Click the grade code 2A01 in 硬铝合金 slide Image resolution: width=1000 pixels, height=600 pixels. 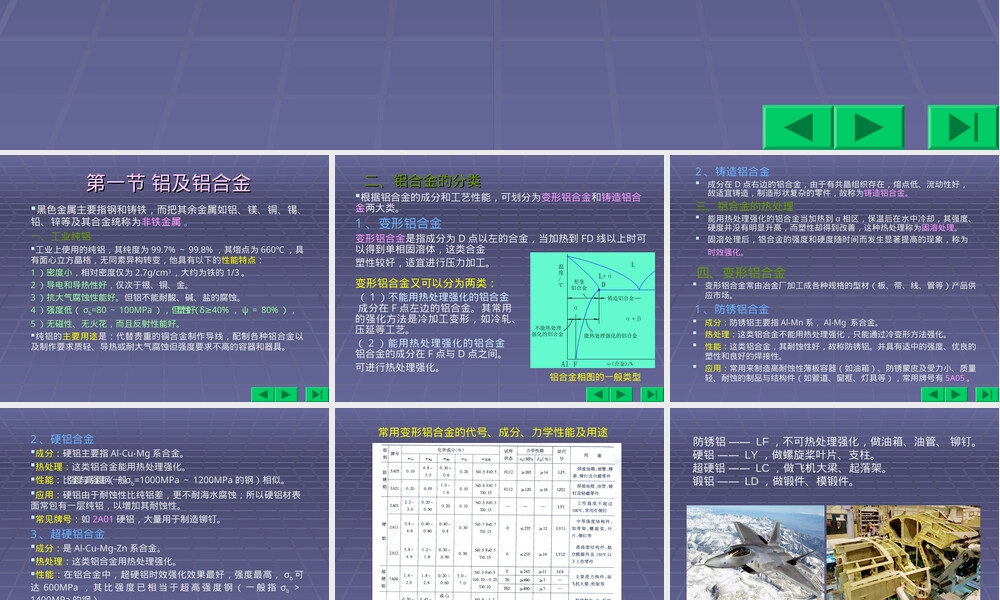(x=103, y=519)
